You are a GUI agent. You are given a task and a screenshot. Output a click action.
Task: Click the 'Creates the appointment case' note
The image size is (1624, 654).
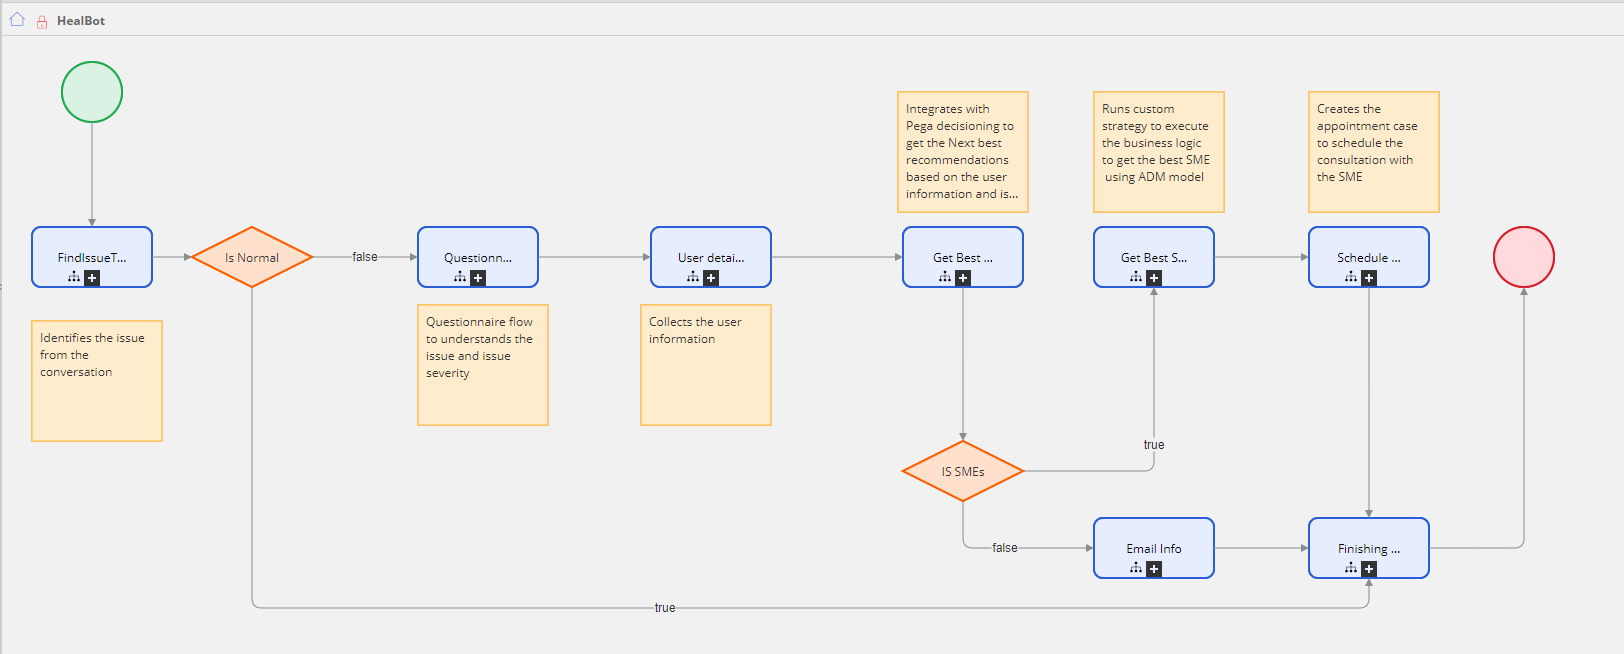(1373, 152)
